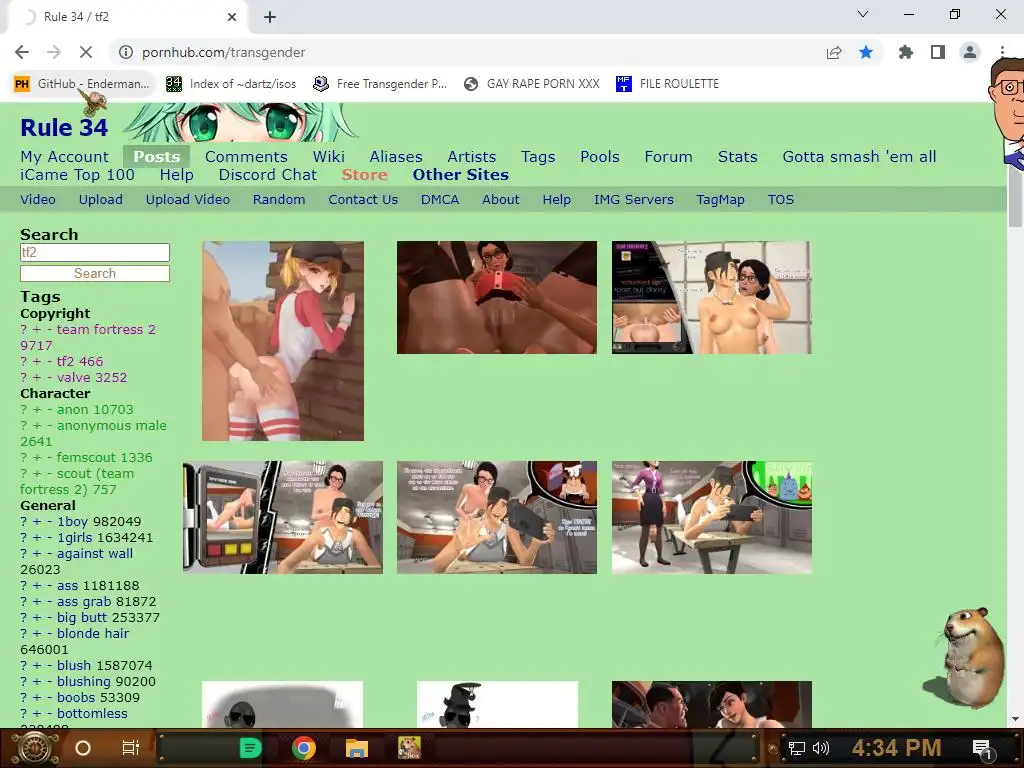The width and height of the screenshot is (1024, 768).
Task: Open the DMCA page
Action: tap(440, 200)
